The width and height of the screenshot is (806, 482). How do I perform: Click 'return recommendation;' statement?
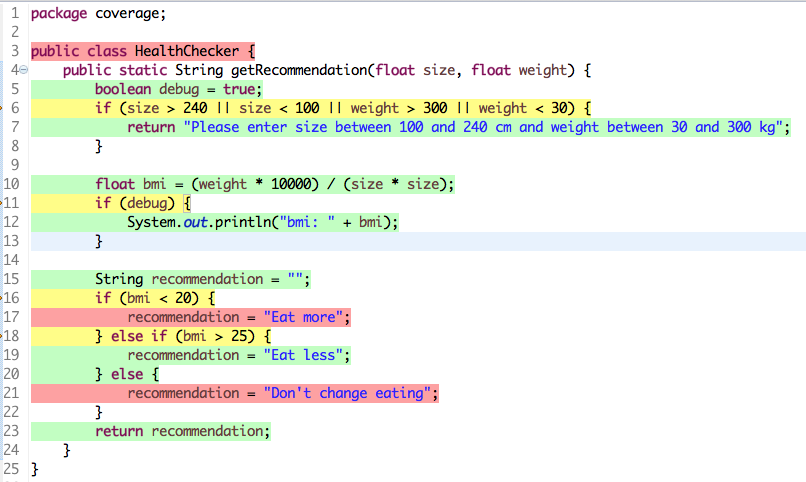click(182, 432)
